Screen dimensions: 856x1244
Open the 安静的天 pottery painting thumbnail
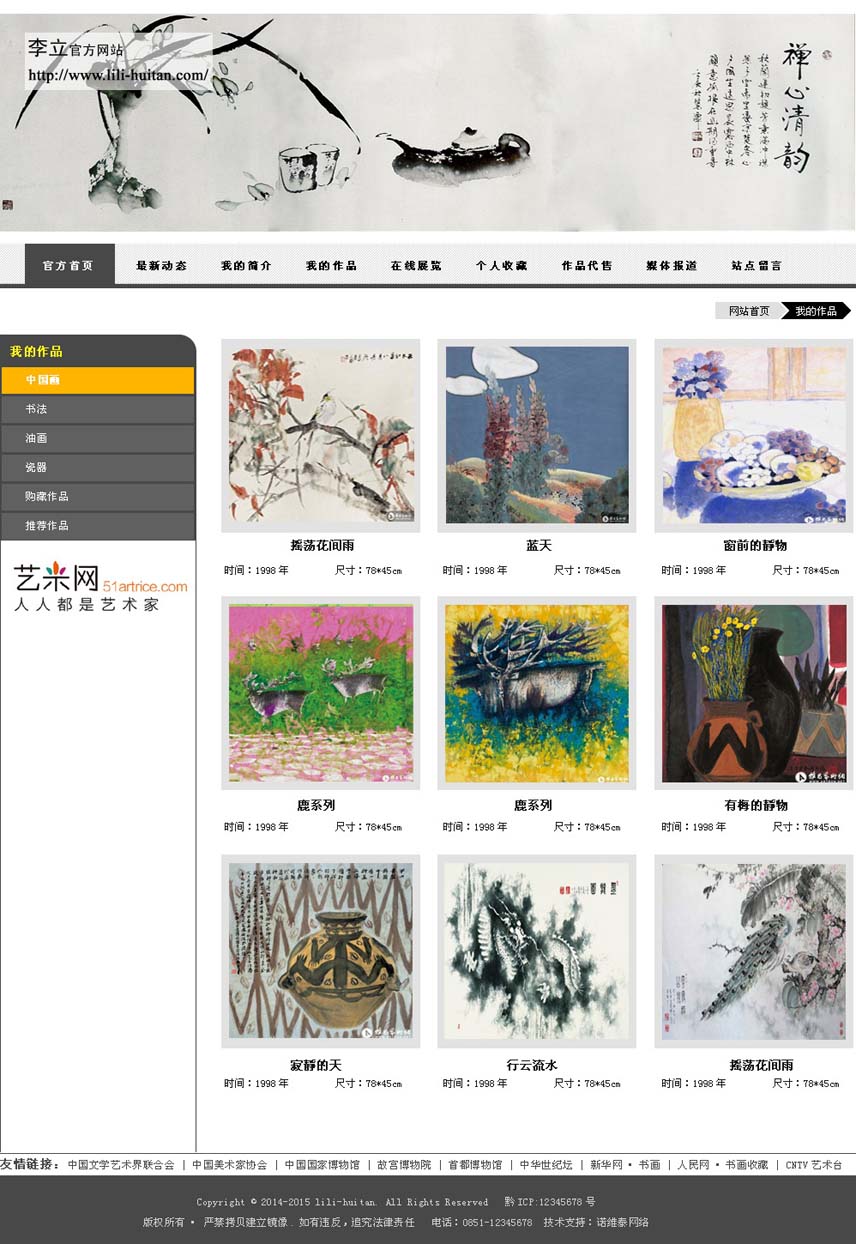[x=320, y=951]
